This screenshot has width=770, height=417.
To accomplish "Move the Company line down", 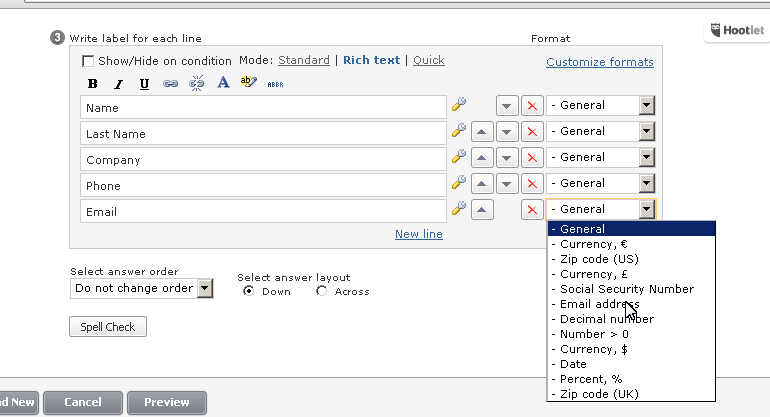I will tap(507, 158).
